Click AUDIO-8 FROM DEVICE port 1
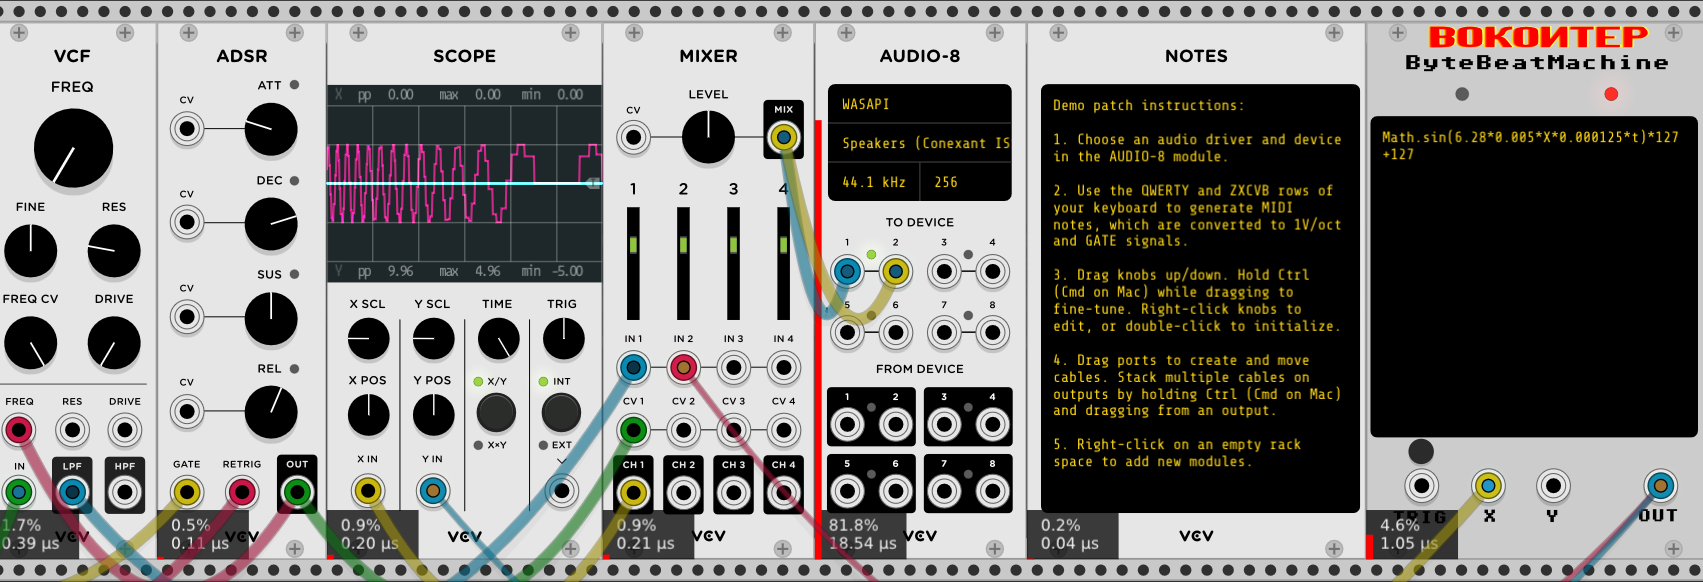Screen dimensions: 1703x582 coord(847,425)
